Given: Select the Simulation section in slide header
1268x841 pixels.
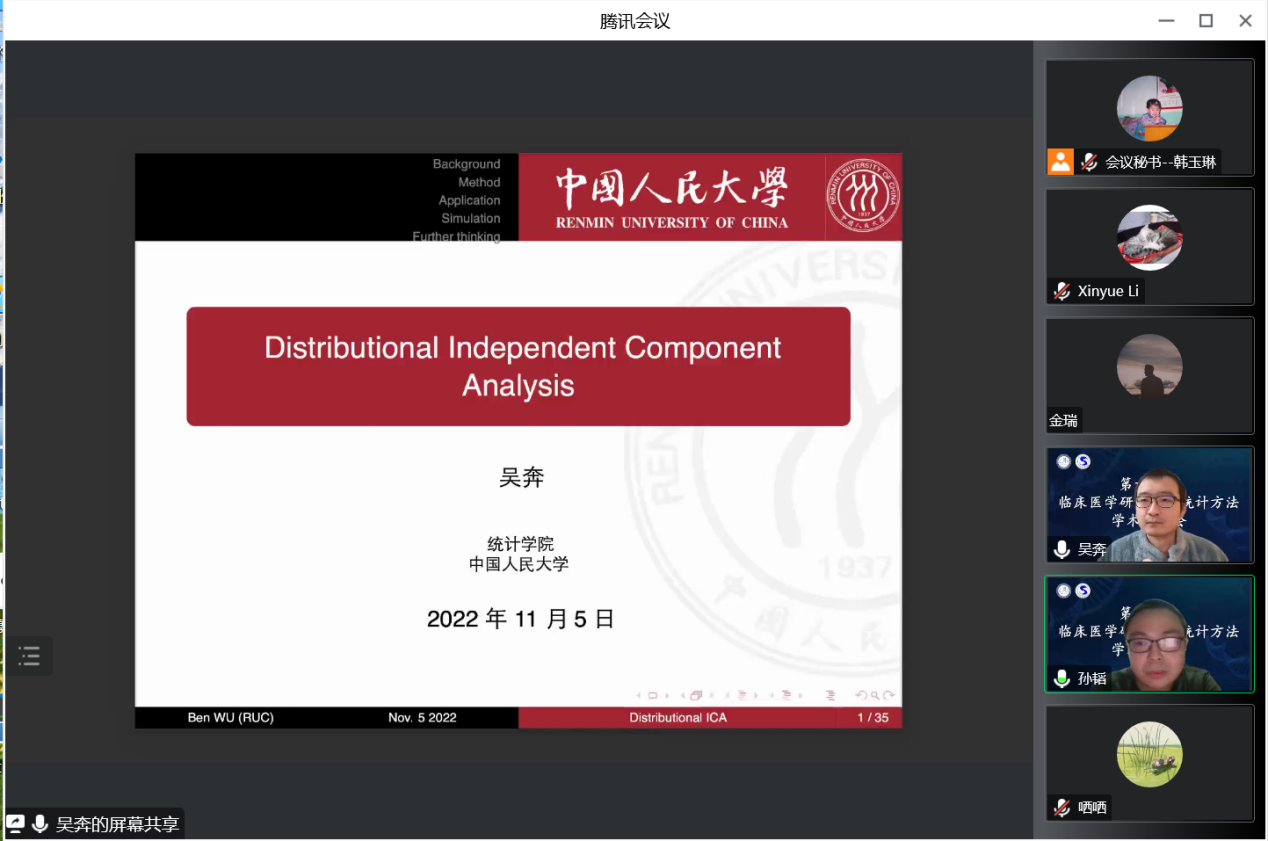Looking at the screenshot, I should click(x=470, y=218).
